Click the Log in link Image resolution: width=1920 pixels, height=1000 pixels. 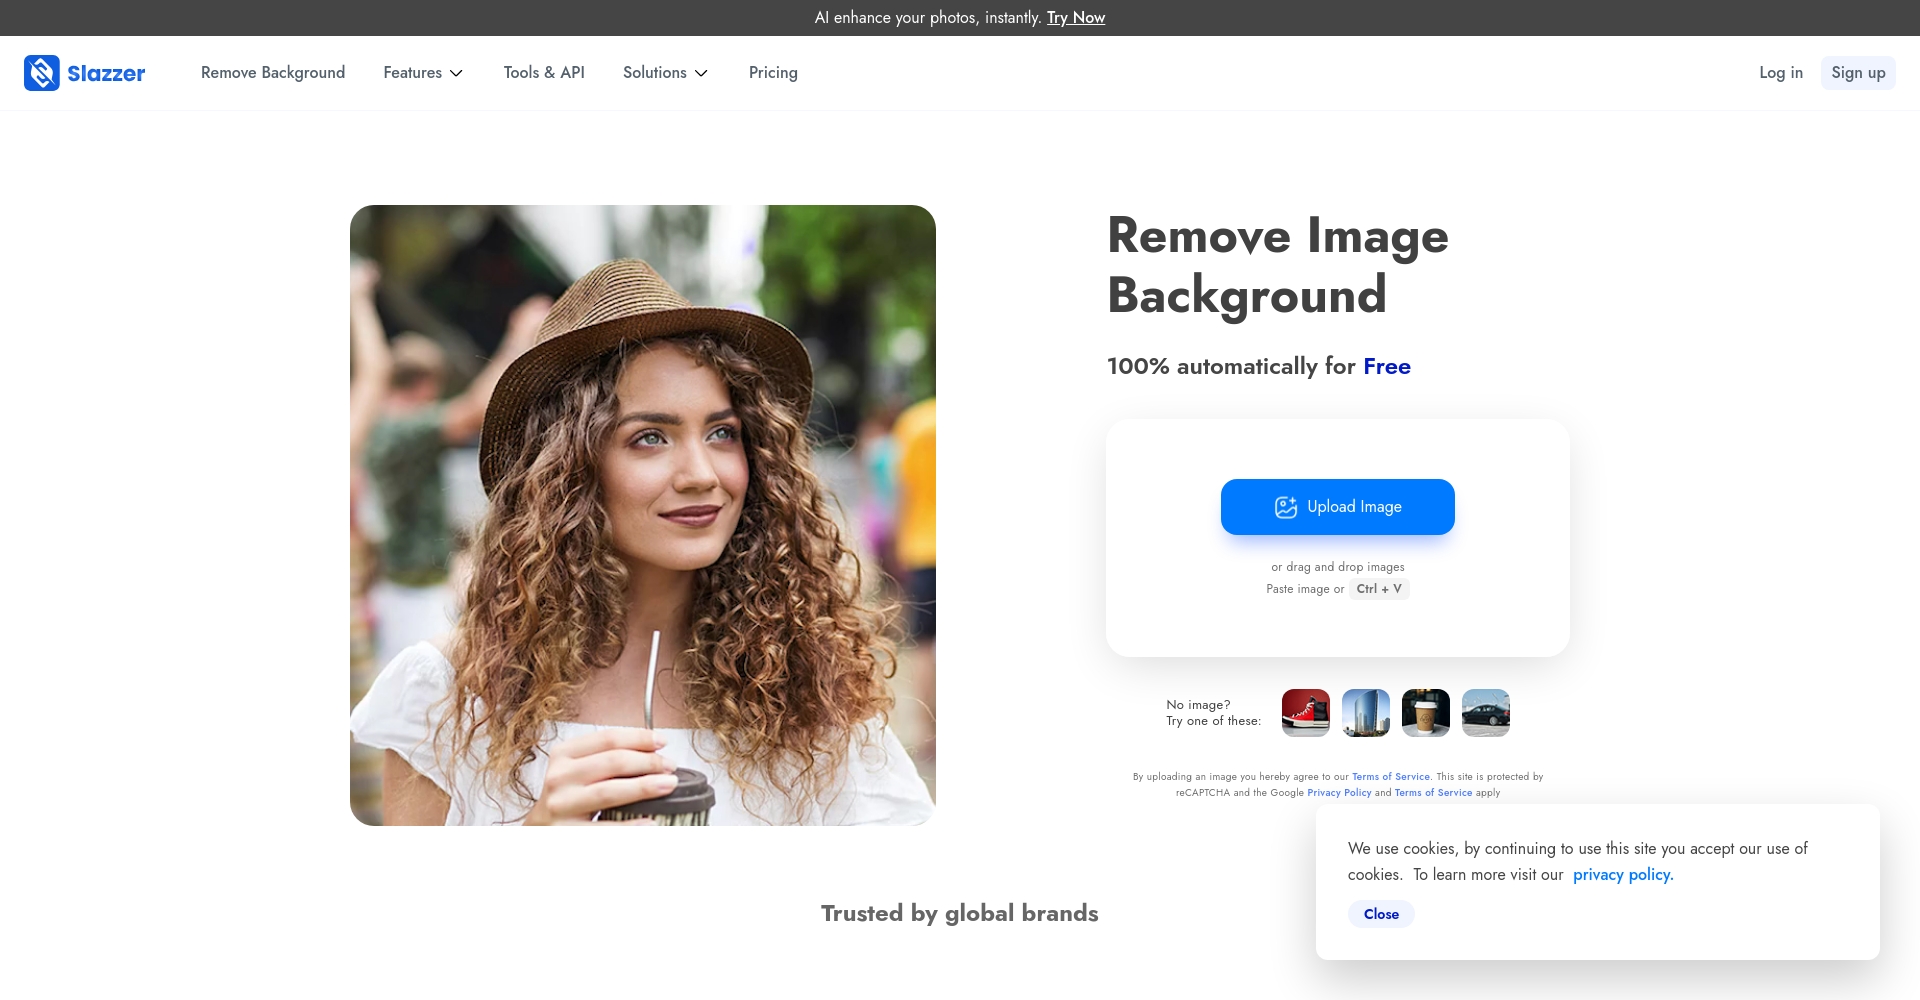(x=1780, y=73)
